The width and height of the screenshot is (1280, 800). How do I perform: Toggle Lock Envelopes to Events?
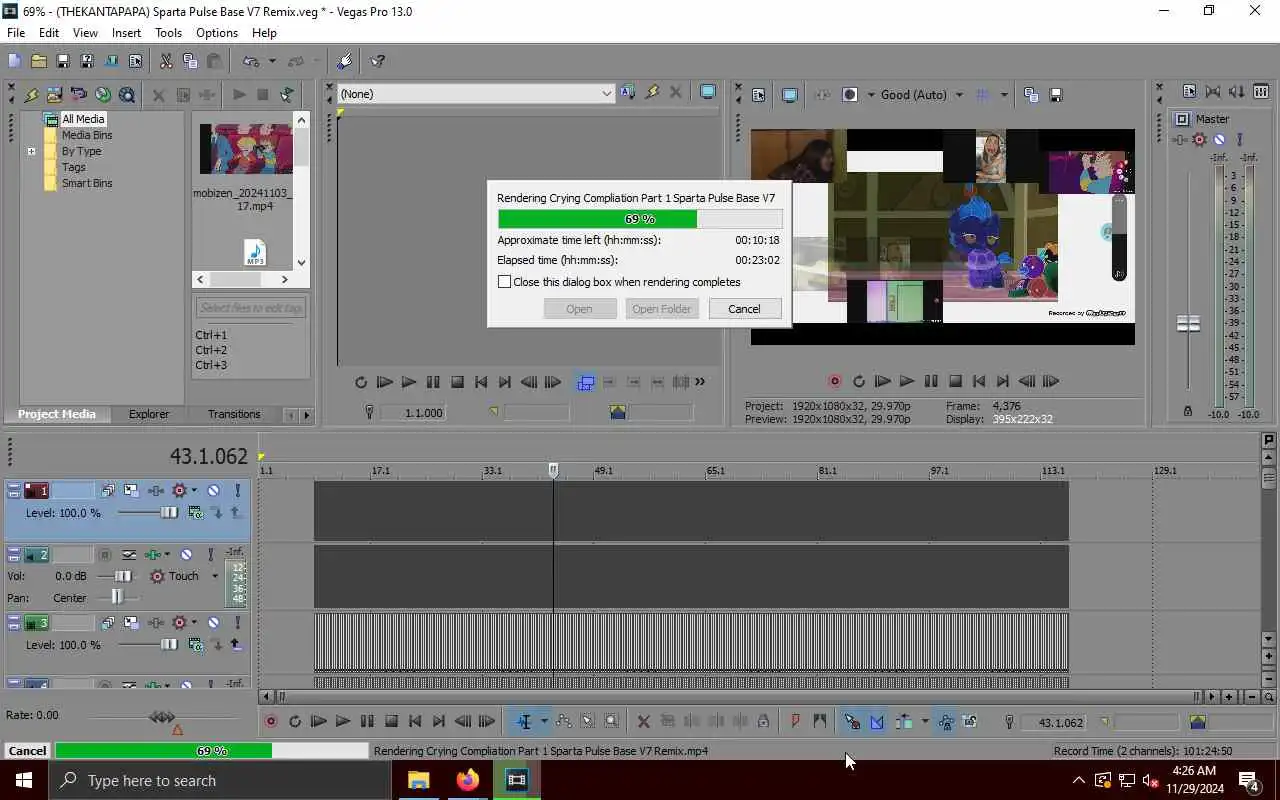point(945,721)
